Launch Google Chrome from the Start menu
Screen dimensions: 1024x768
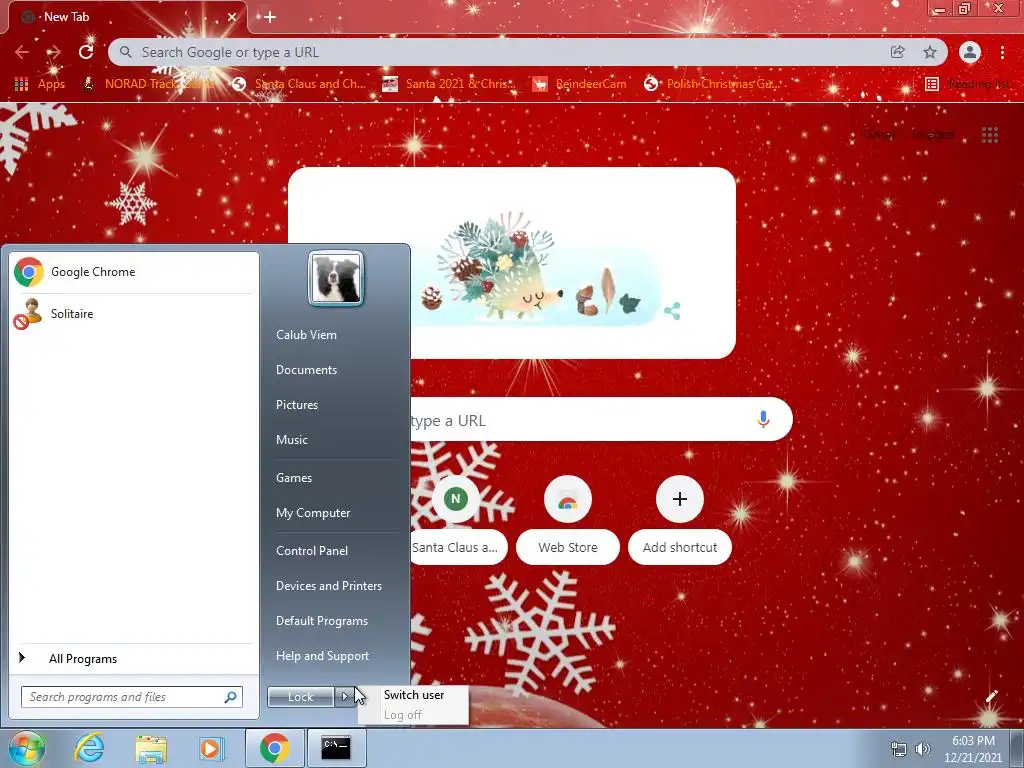click(x=133, y=272)
